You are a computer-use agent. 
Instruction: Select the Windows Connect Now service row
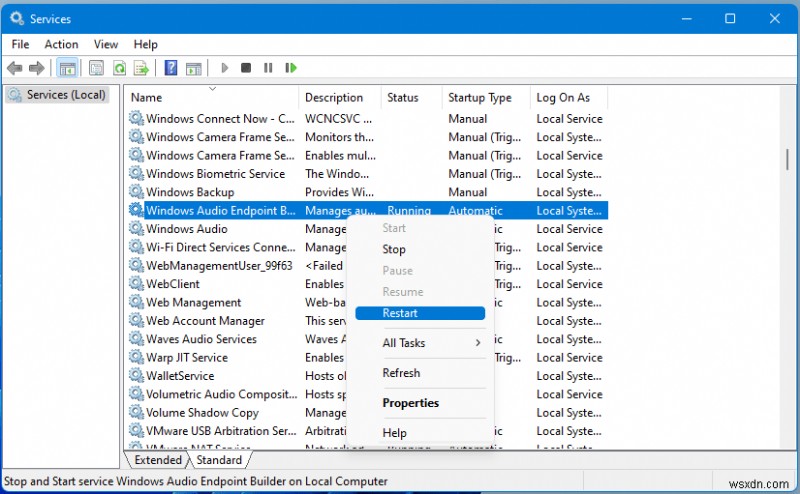tap(367, 118)
